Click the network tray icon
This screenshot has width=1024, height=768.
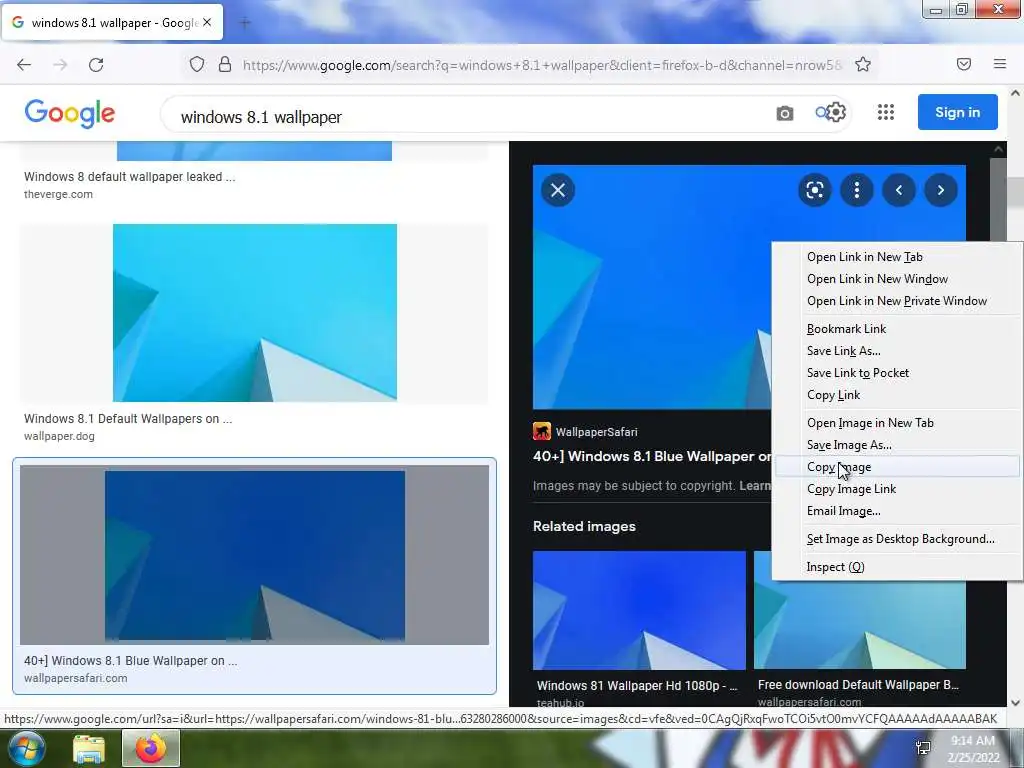coord(923,748)
